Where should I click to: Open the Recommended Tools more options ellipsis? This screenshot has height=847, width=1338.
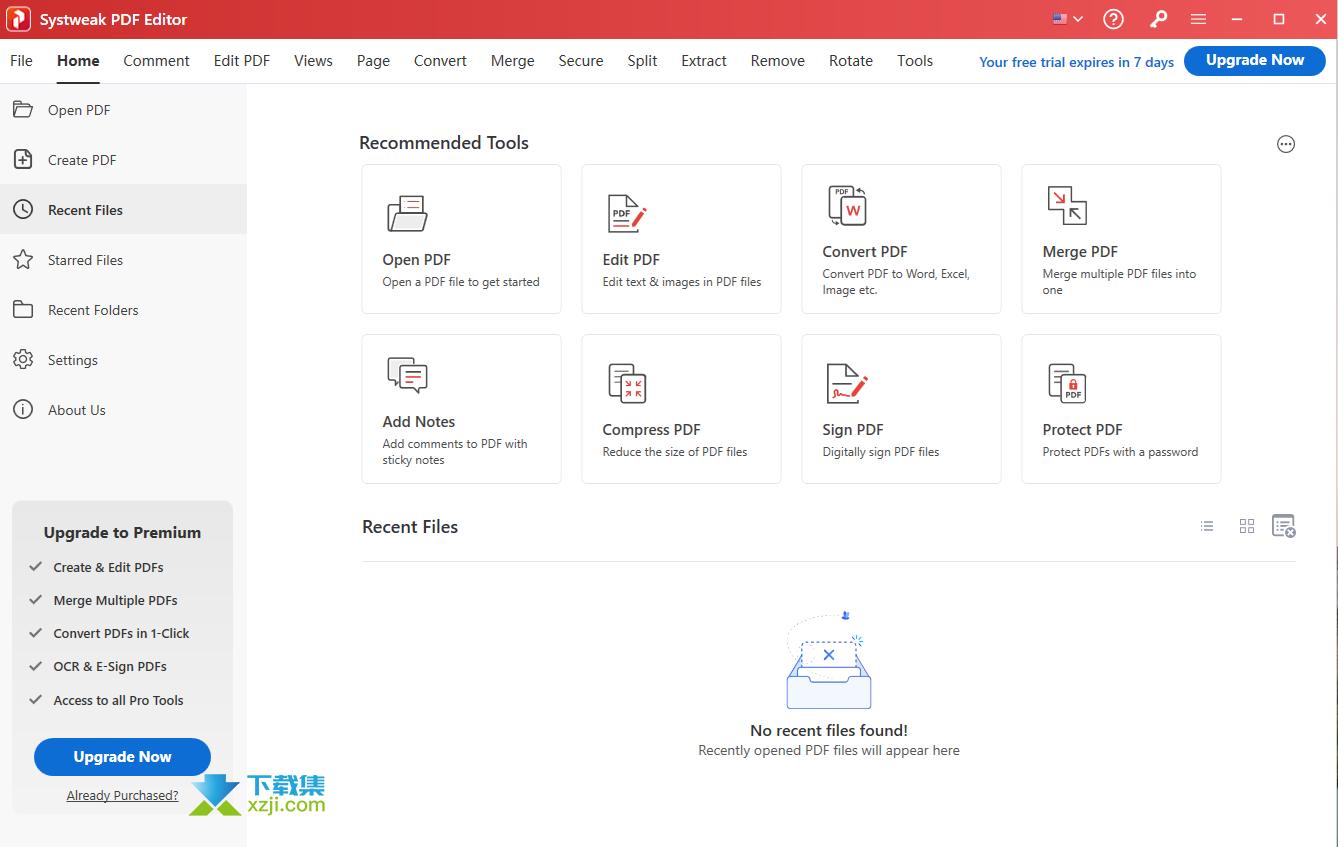coord(1286,144)
